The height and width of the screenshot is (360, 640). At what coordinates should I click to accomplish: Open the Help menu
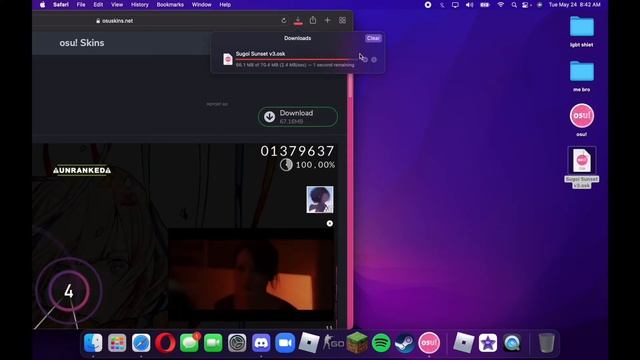coord(225,5)
